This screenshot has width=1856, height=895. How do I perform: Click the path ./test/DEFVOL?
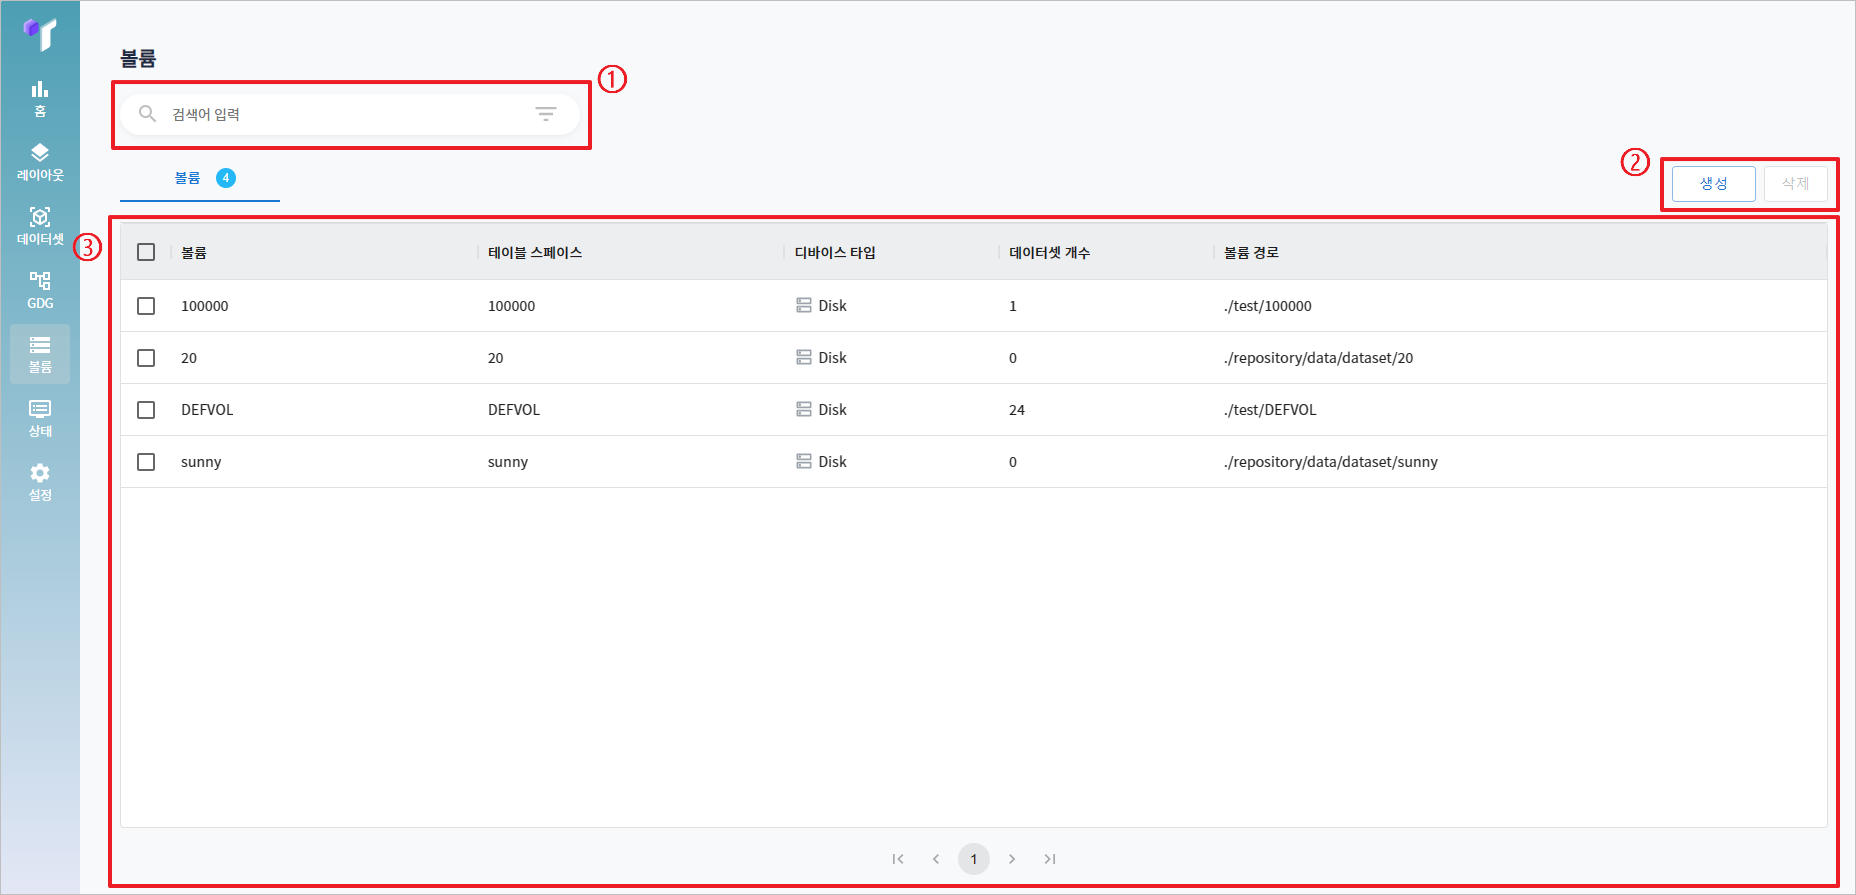(x=1270, y=410)
